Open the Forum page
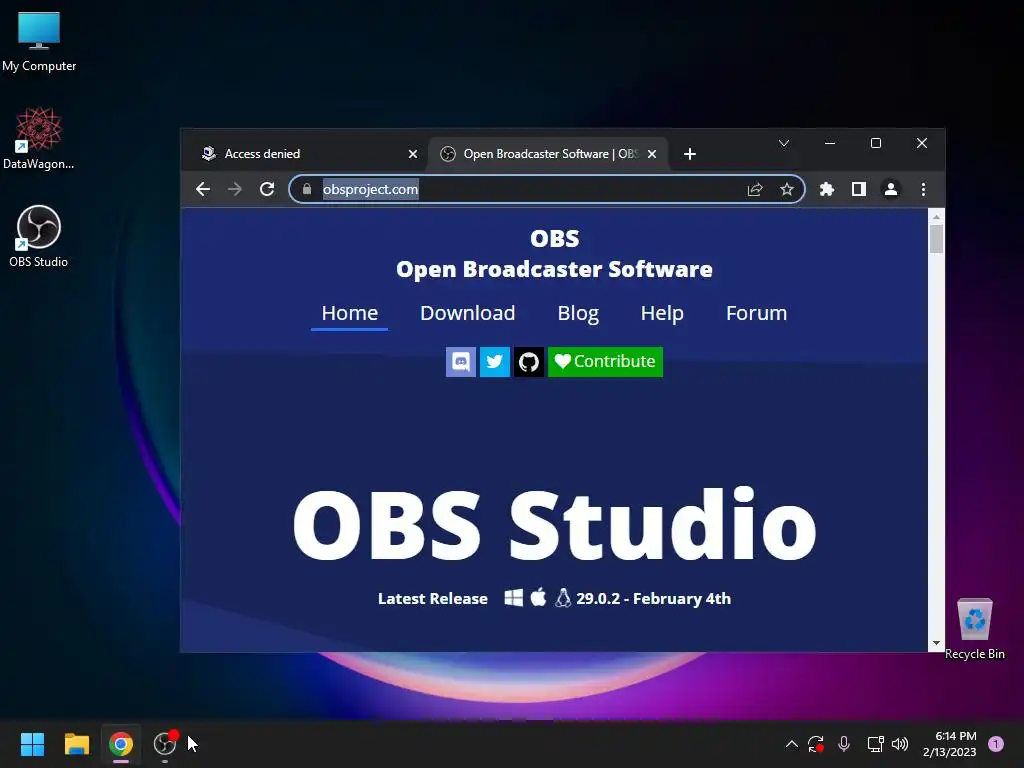 point(756,313)
